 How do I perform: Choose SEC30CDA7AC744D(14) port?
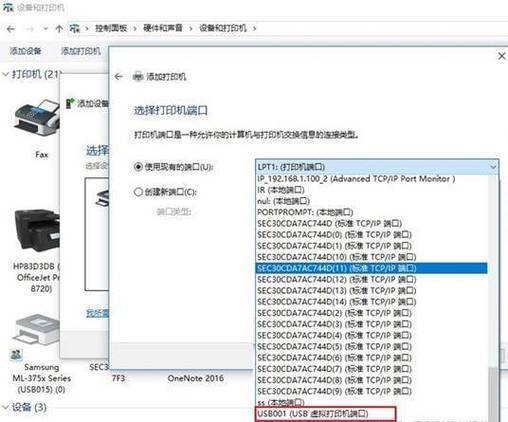coord(372,302)
